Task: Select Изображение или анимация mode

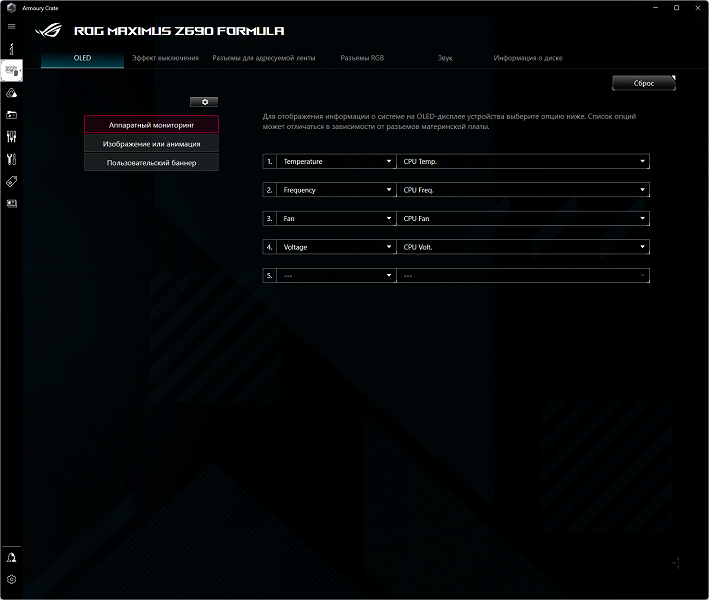Action: (x=151, y=144)
